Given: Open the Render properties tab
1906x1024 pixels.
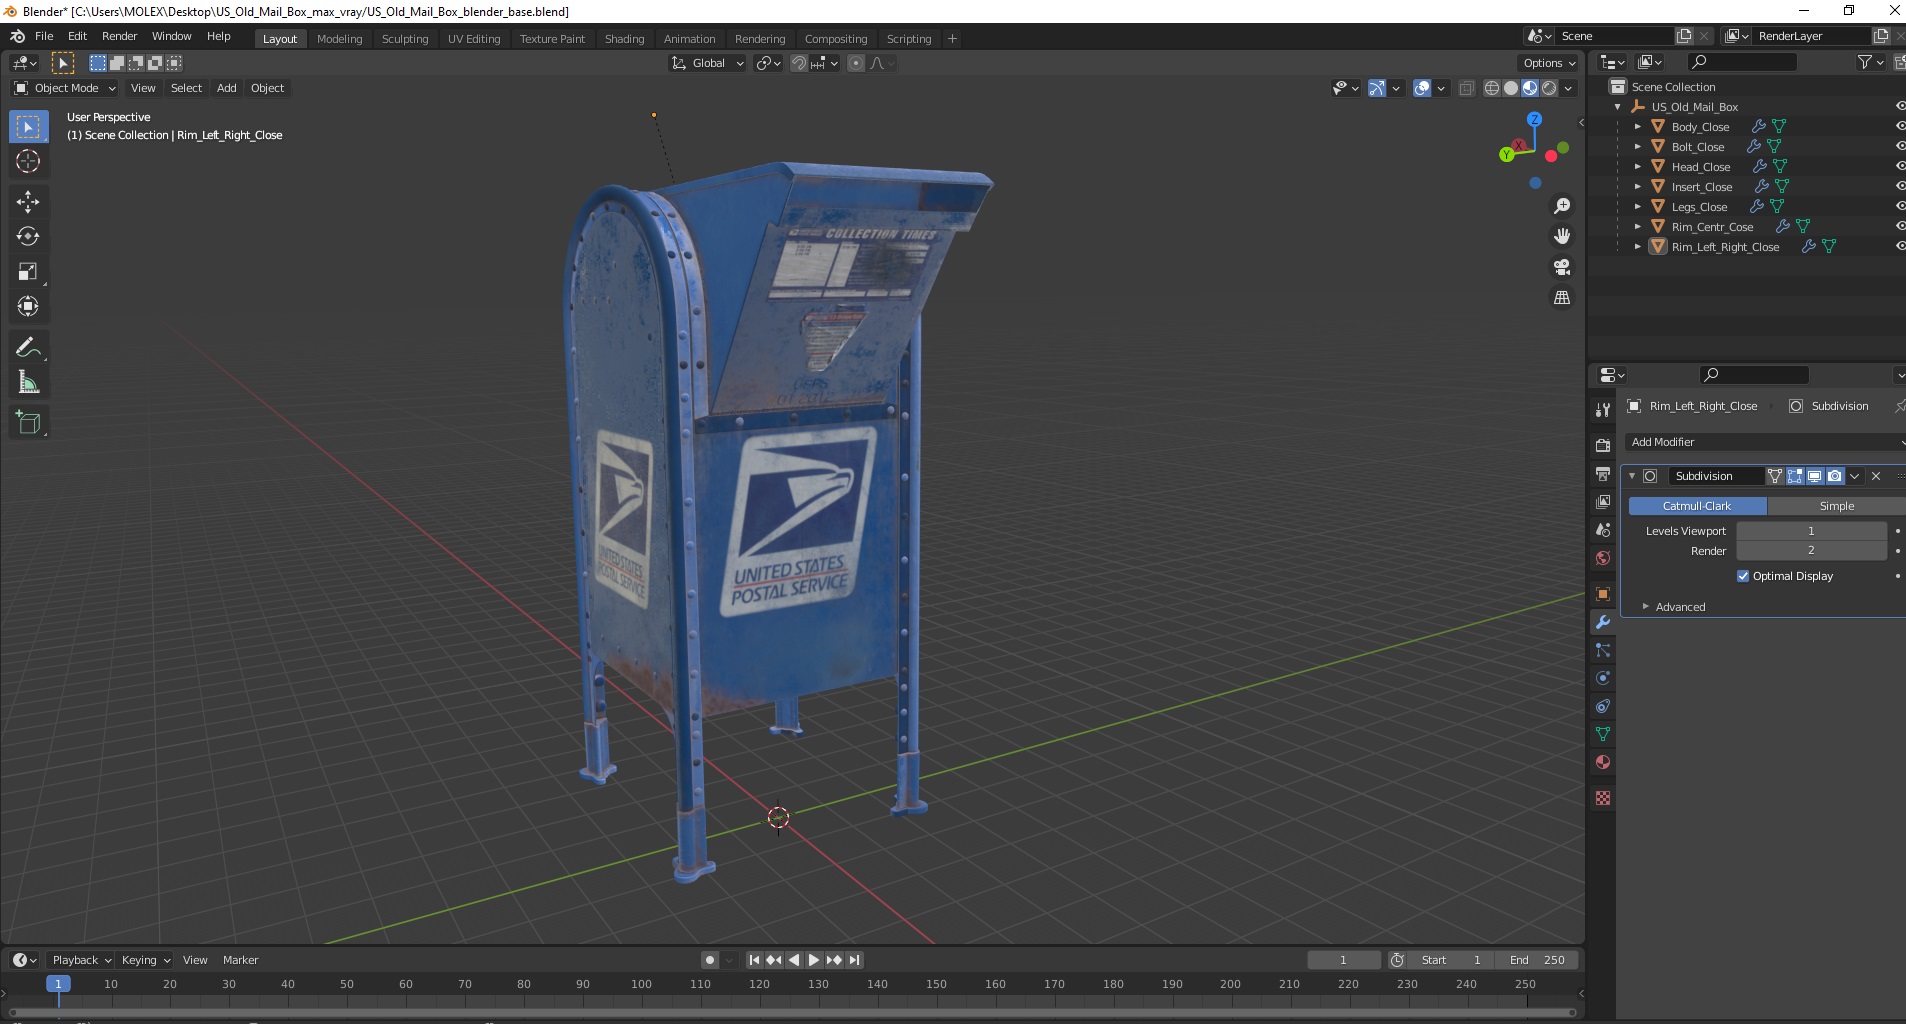Looking at the screenshot, I should click(1603, 445).
